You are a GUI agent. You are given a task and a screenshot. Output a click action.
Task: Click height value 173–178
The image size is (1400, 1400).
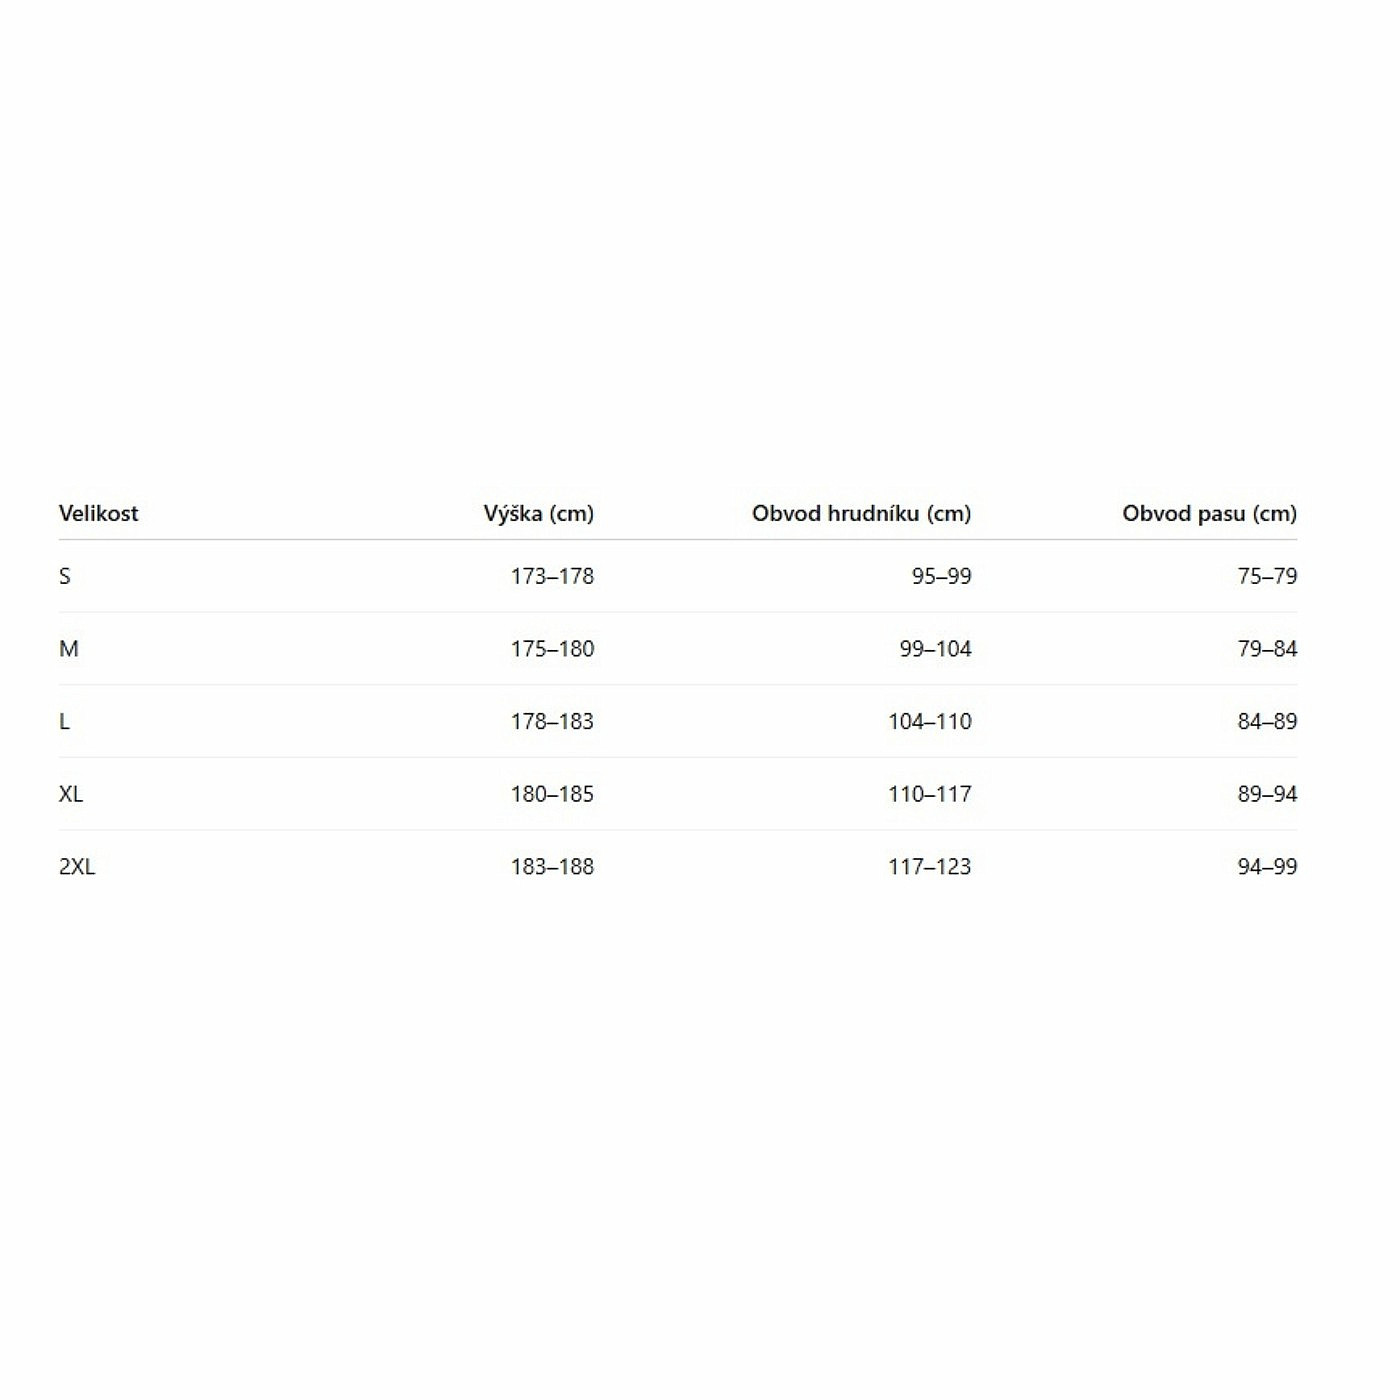552,576
